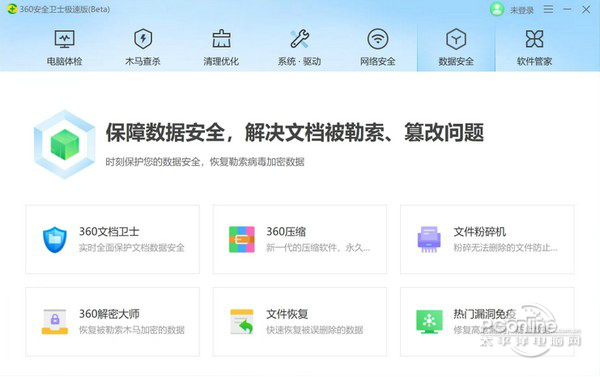Click the 360 logo in title bar
This screenshot has width=600, height=377.
12,9
